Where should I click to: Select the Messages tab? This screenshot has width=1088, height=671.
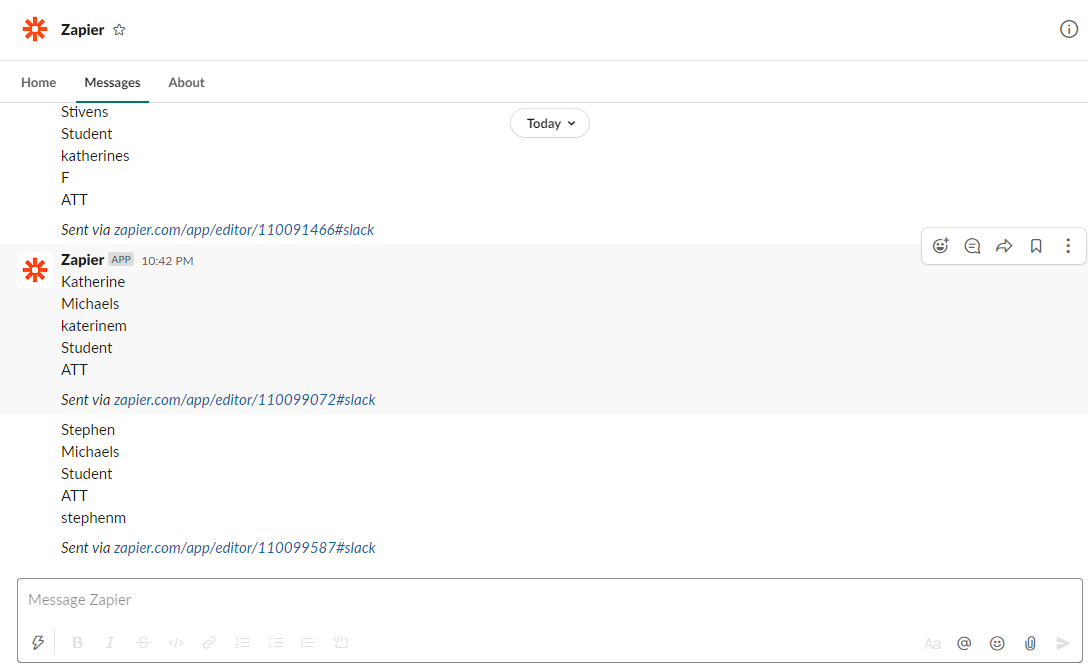pos(112,83)
